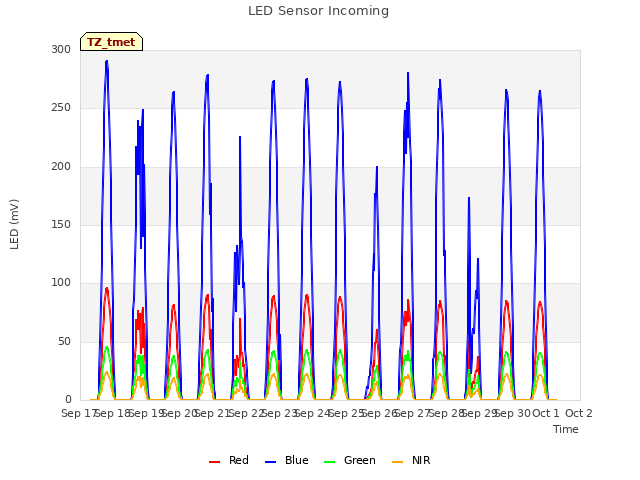Click the green legend color marker

pos(329,462)
